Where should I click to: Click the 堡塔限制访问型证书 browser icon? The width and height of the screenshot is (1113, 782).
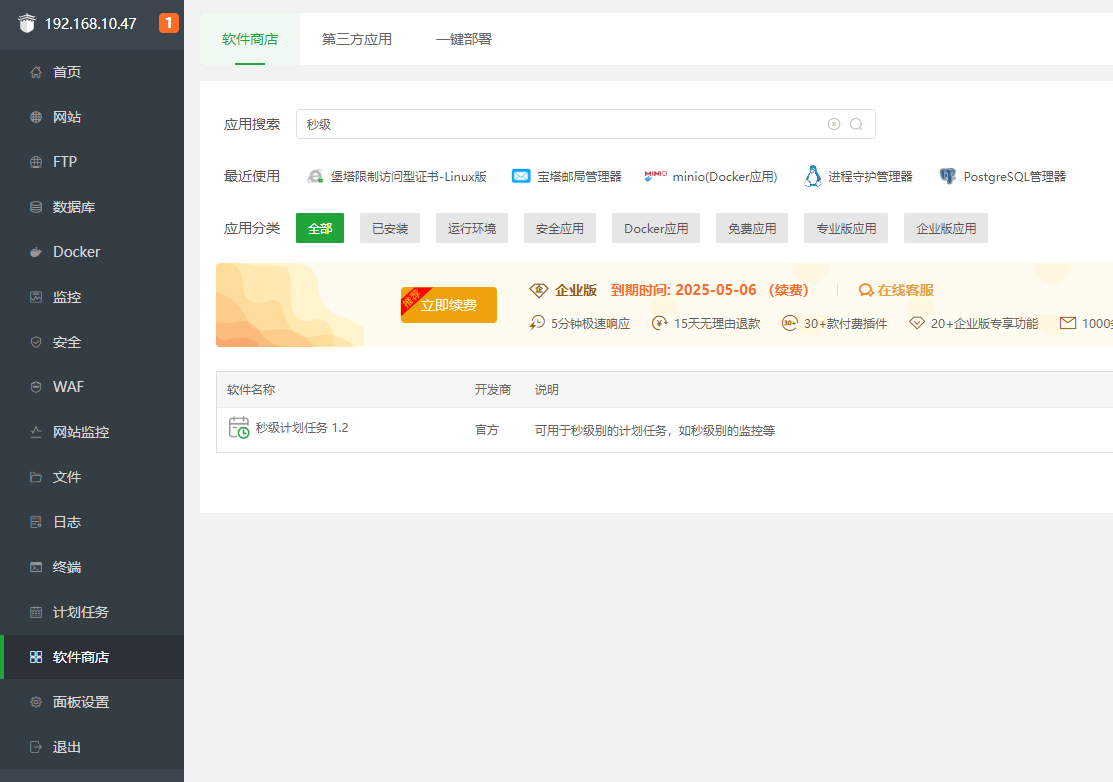point(315,176)
